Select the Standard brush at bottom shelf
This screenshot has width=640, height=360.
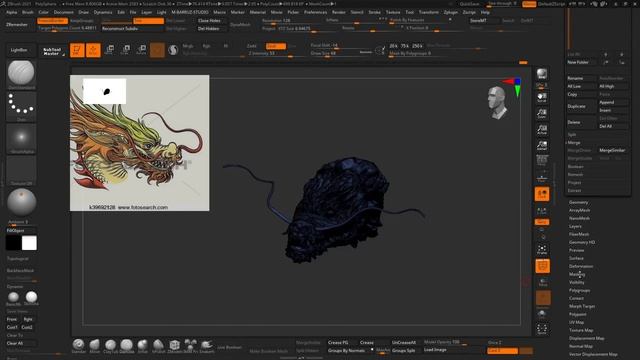coord(78,345)
